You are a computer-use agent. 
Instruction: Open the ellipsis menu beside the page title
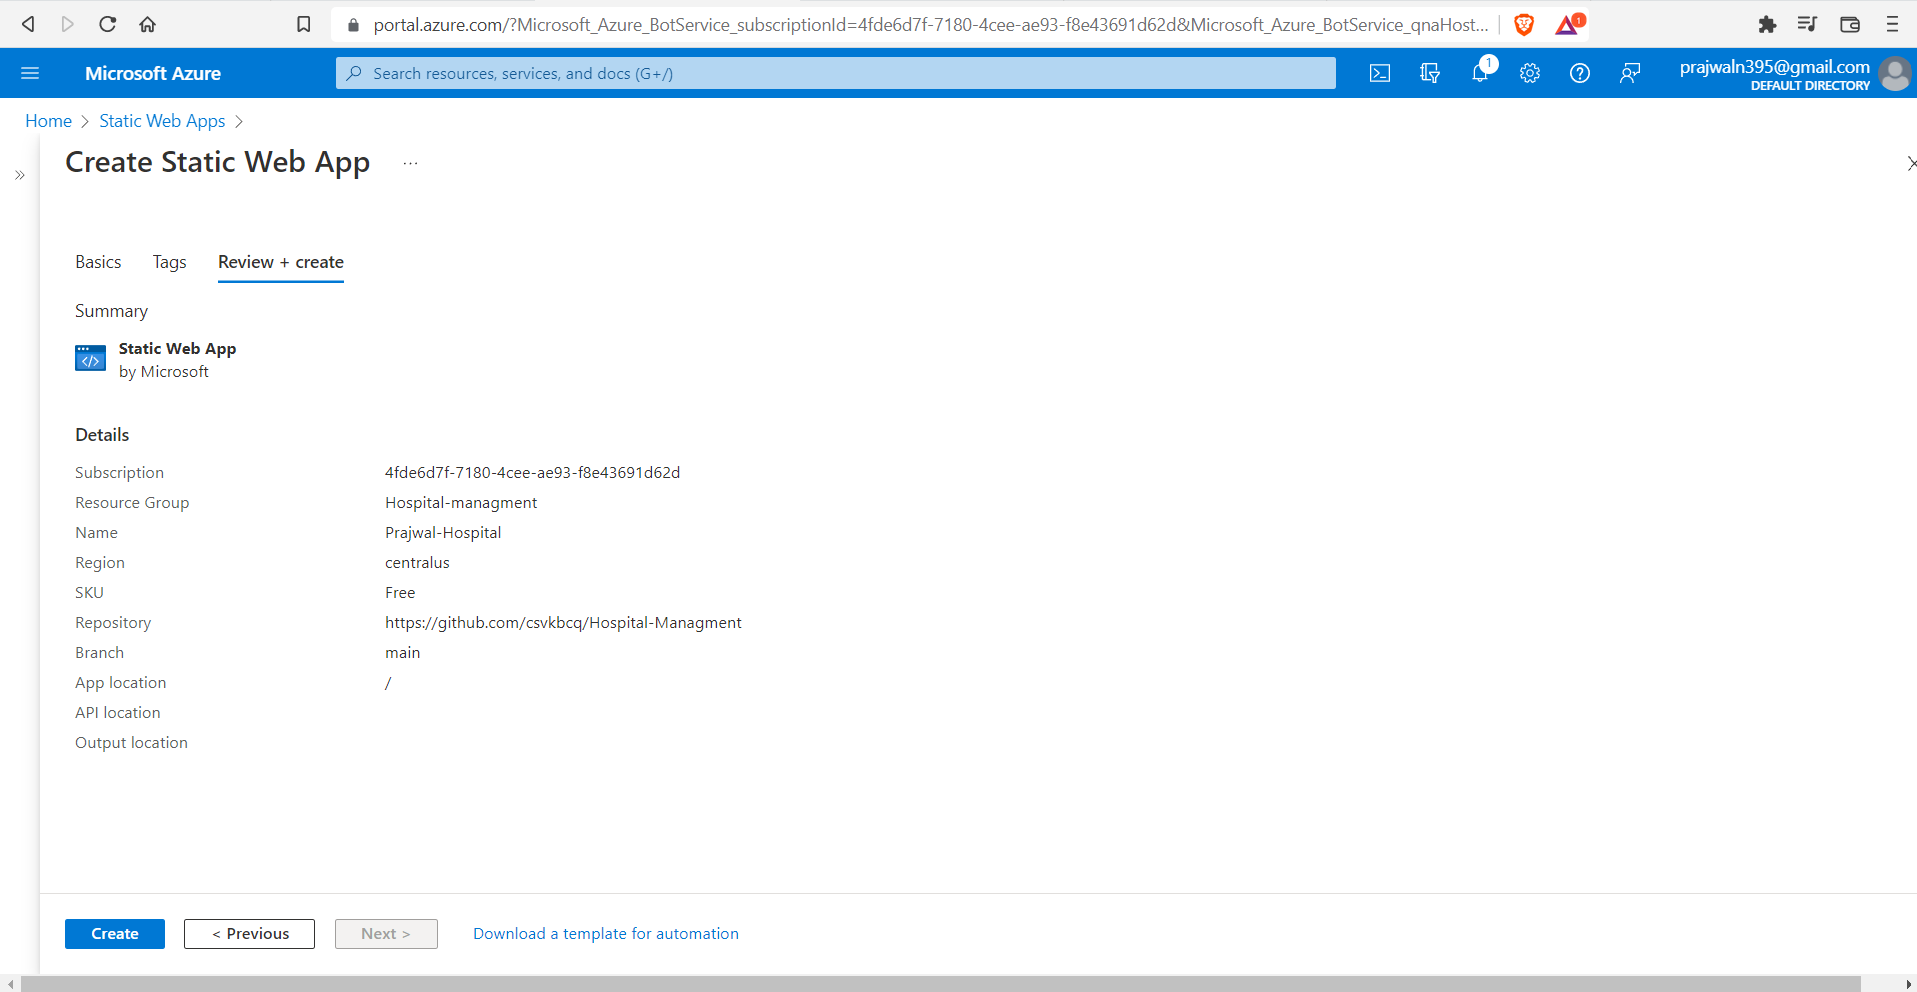409,162
